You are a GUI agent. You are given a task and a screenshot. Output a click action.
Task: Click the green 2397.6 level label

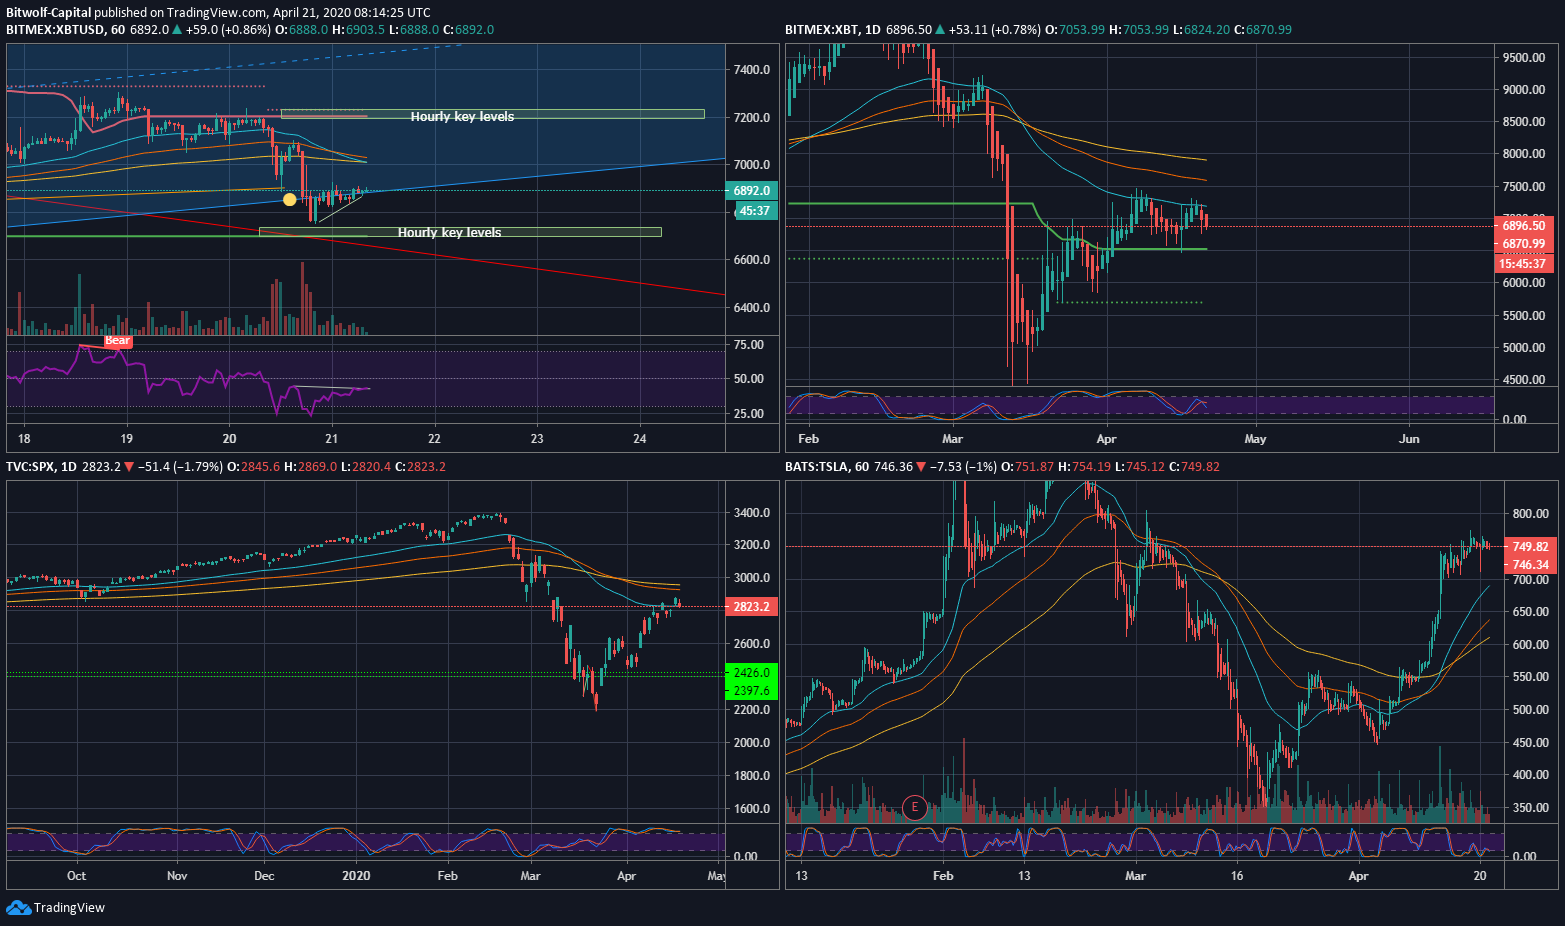[751, 691]
